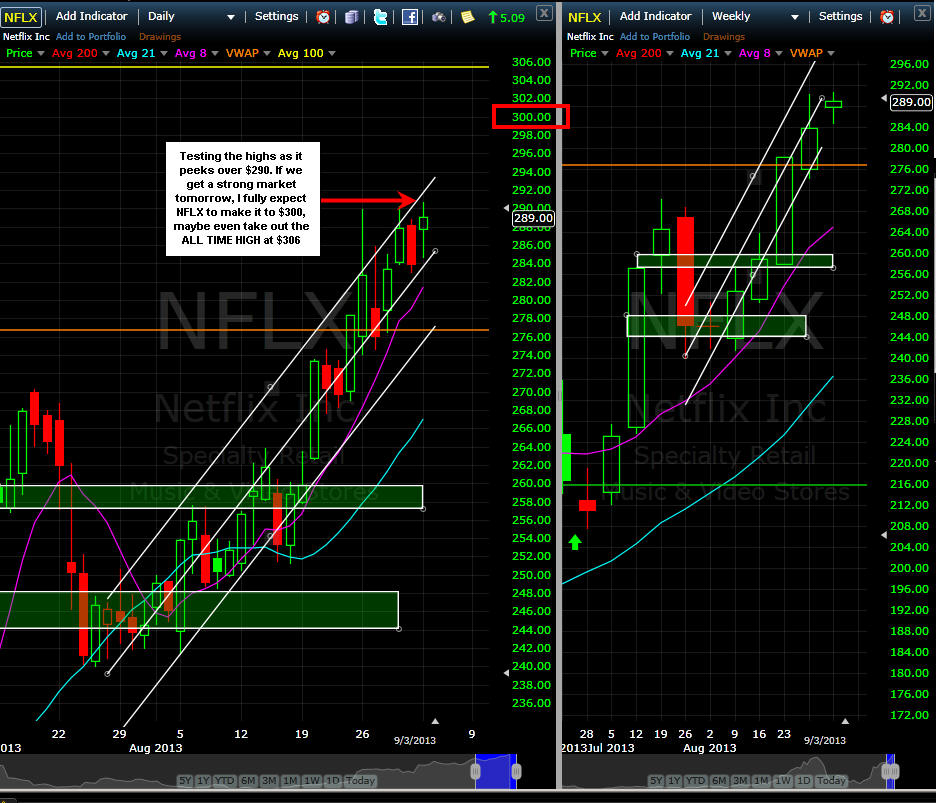Select Today range on Daily chart

click(x=360, y=780)
